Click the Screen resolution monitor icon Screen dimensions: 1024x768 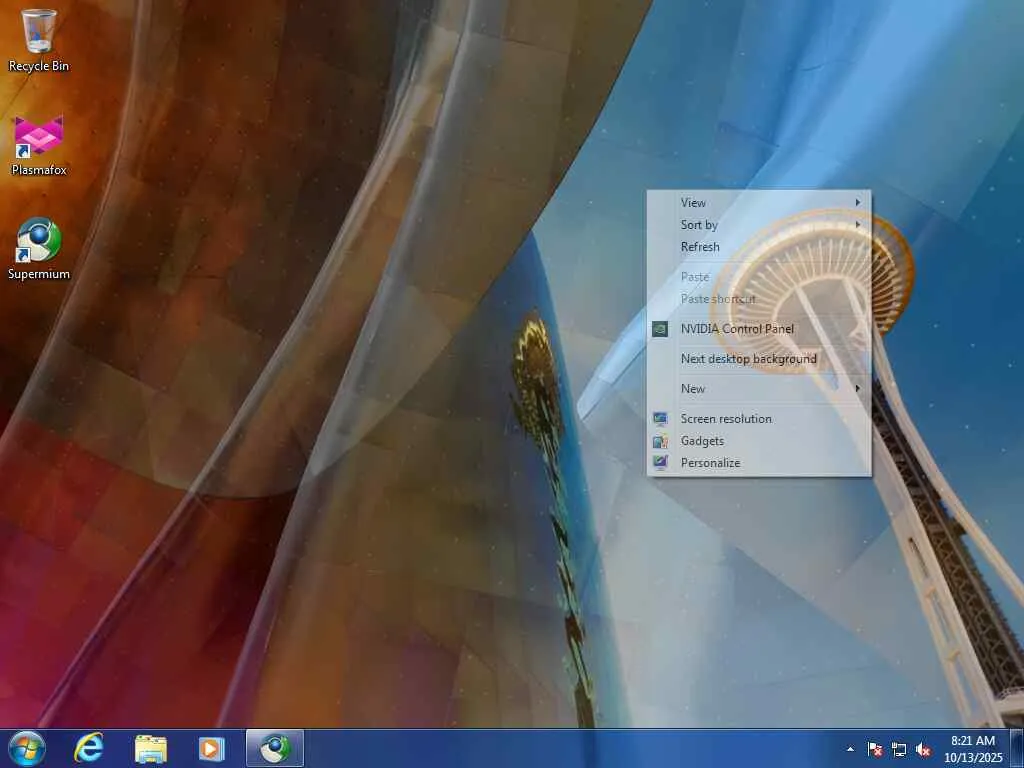(660, 419)
